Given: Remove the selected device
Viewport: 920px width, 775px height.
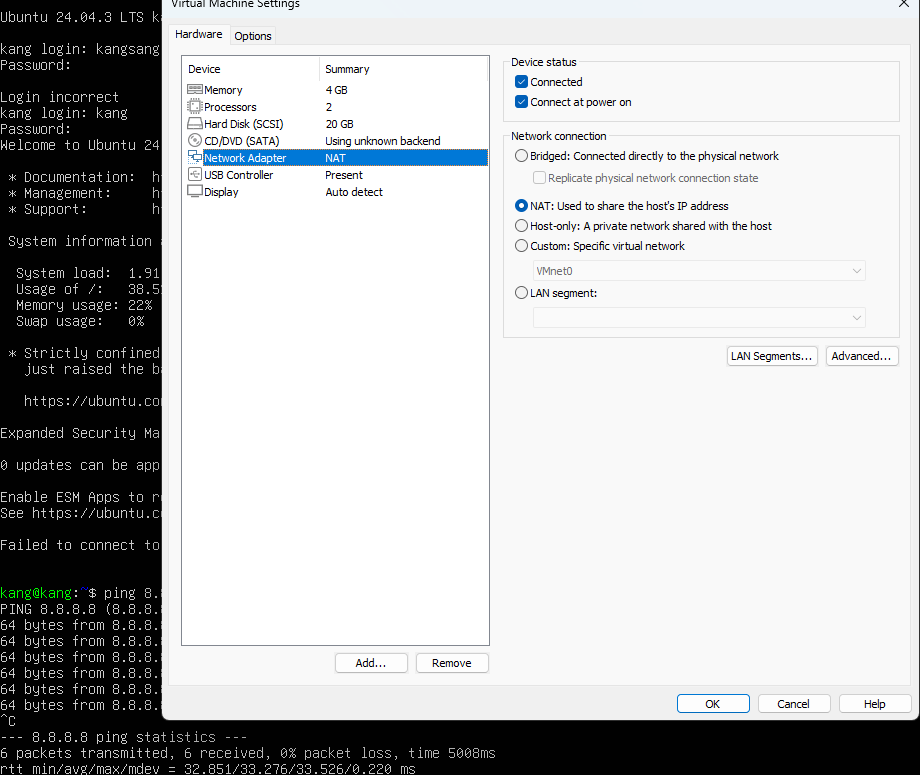Looking at the screenshot, I should [452, 663].
